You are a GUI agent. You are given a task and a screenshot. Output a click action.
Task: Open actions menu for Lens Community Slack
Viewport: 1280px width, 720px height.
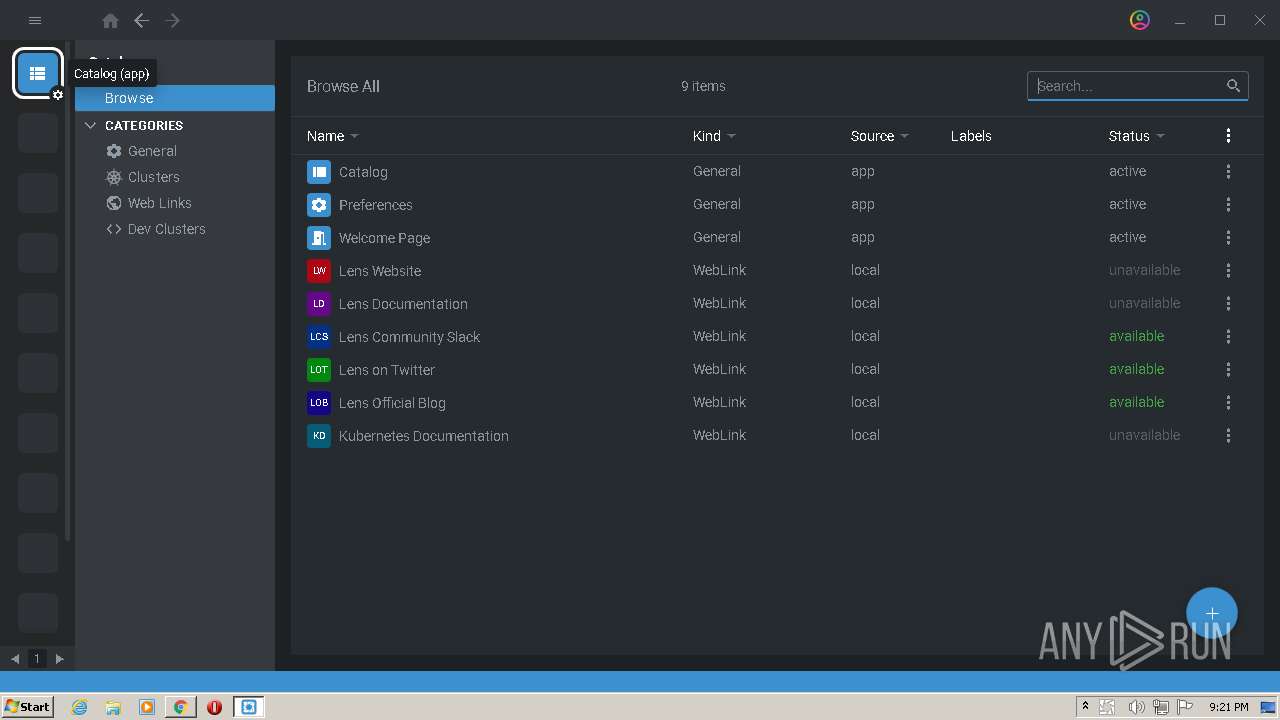[1228, 337]
